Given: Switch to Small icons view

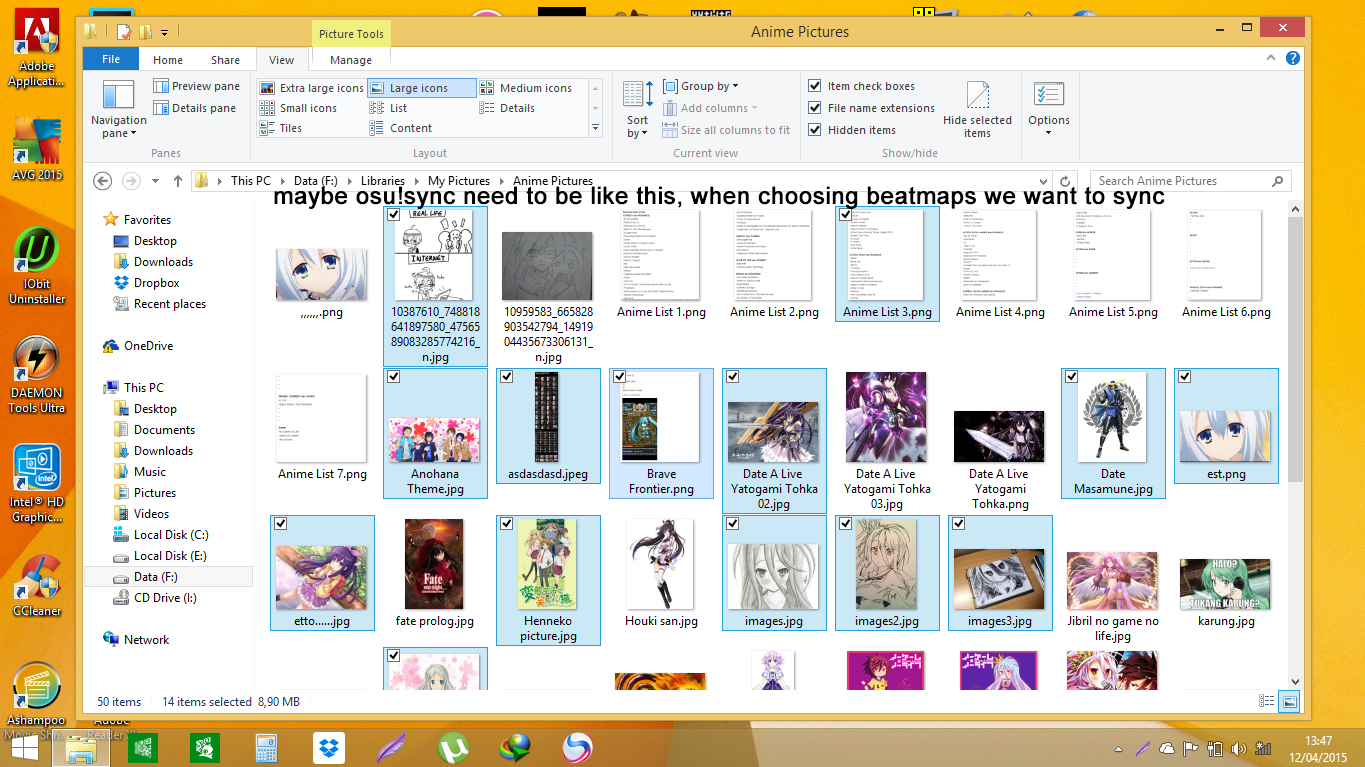Looking at the screenshot, I should point(299,108).
